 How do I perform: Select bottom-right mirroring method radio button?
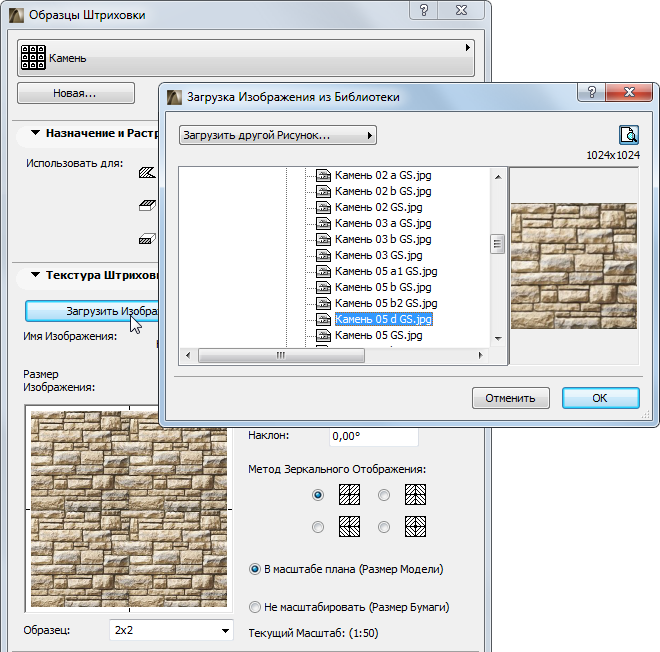384,527
